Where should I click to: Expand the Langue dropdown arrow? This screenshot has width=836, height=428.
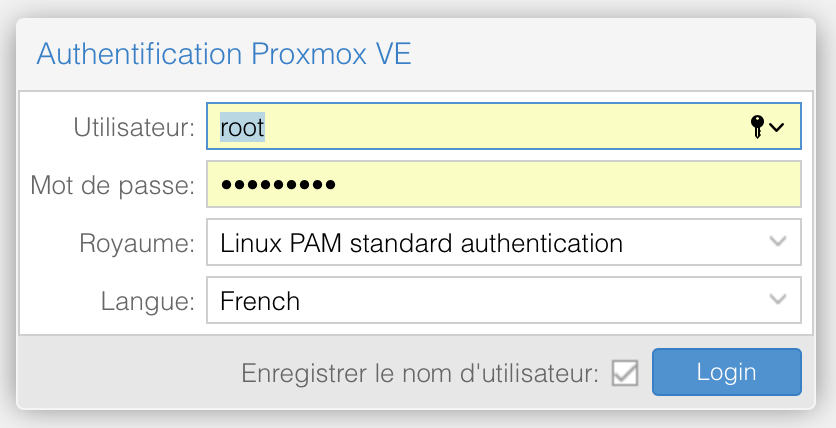pos(777,299)
